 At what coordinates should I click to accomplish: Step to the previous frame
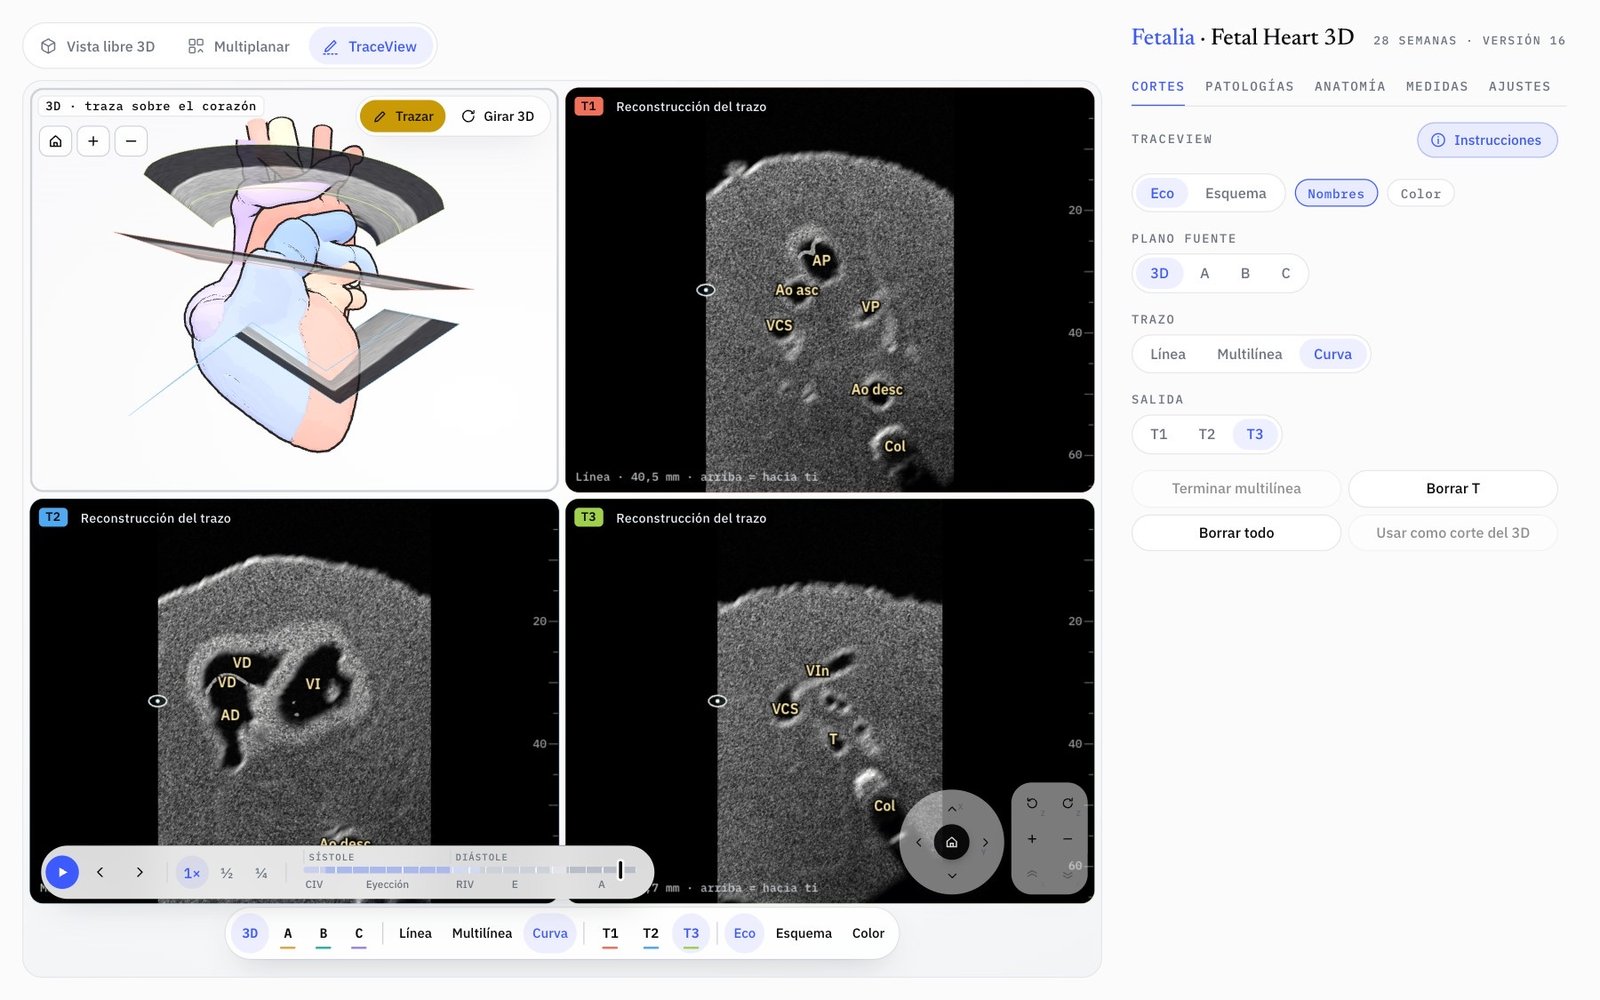pyautogui.click(x=100, y=872)
